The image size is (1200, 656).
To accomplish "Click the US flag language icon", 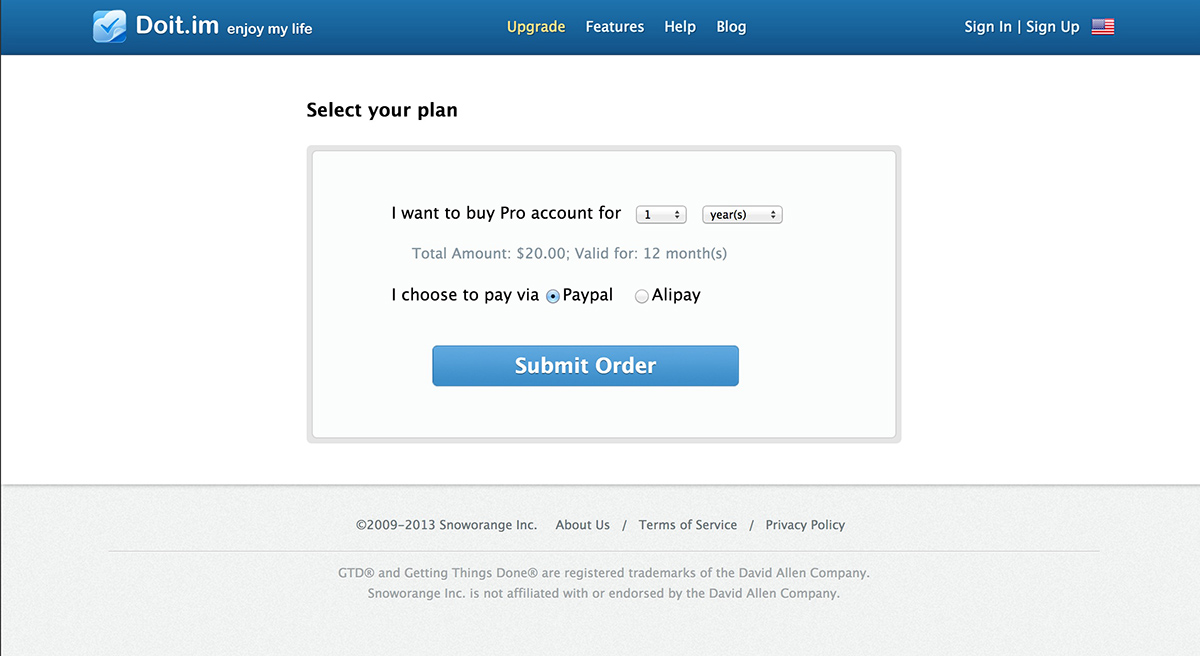I will pos(1102,27).
